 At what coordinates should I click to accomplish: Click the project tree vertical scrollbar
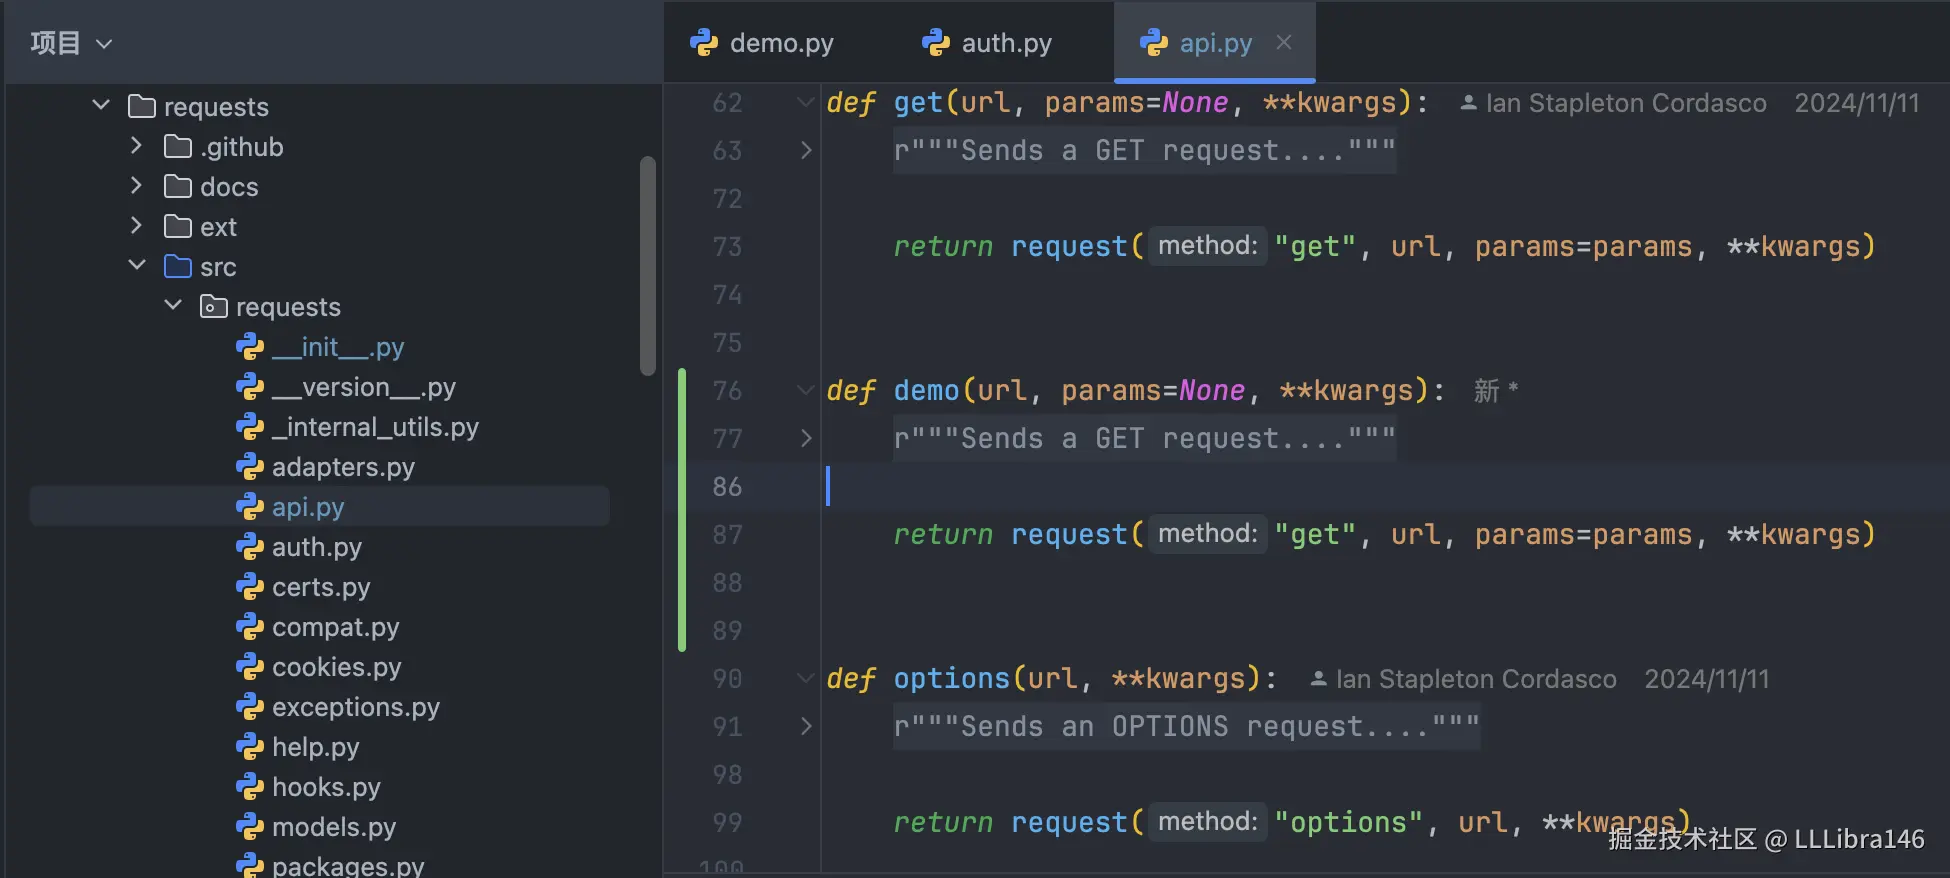pyautogui.click(x=647, y=265)
